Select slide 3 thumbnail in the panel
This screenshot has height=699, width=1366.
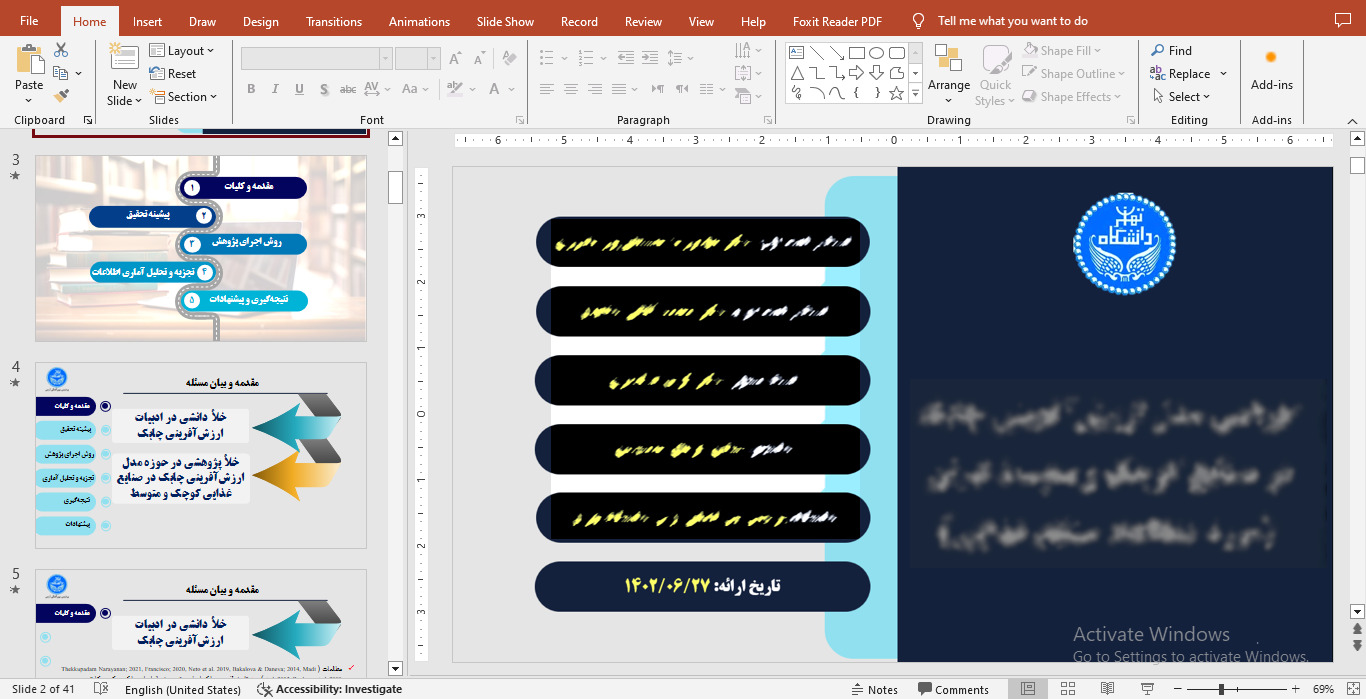pyautogui.click(x=200, y=248)
